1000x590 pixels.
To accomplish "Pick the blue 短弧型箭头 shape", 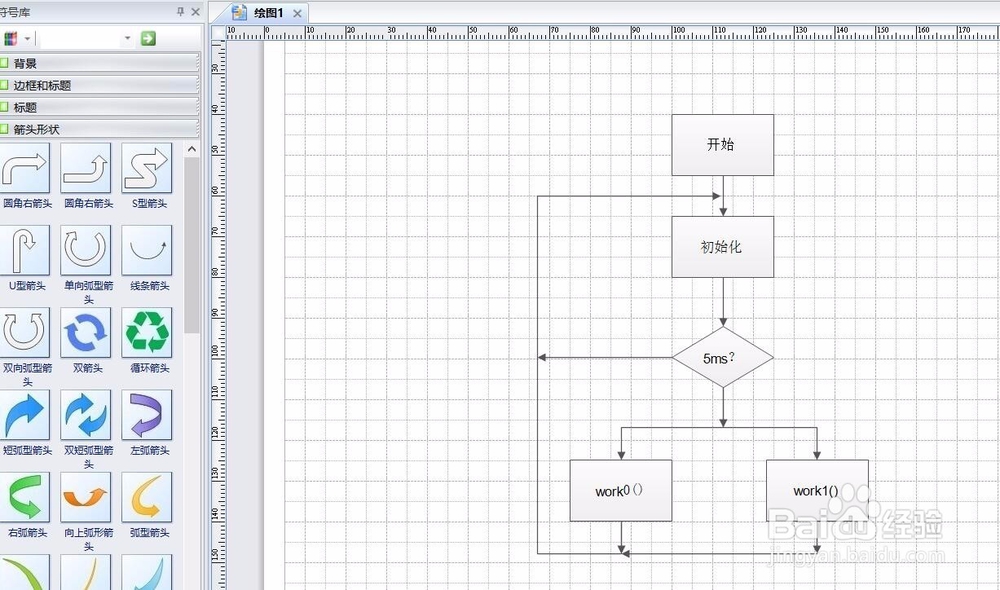I will (x=25, y=415).
